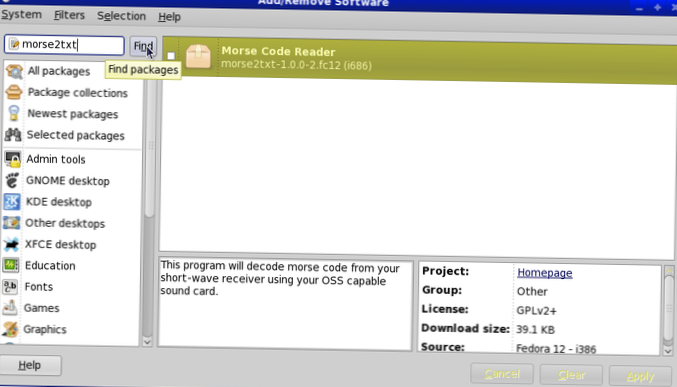677x387 pixels.
Task: Select Package collections in the sidebar
Action: [78, 92]
